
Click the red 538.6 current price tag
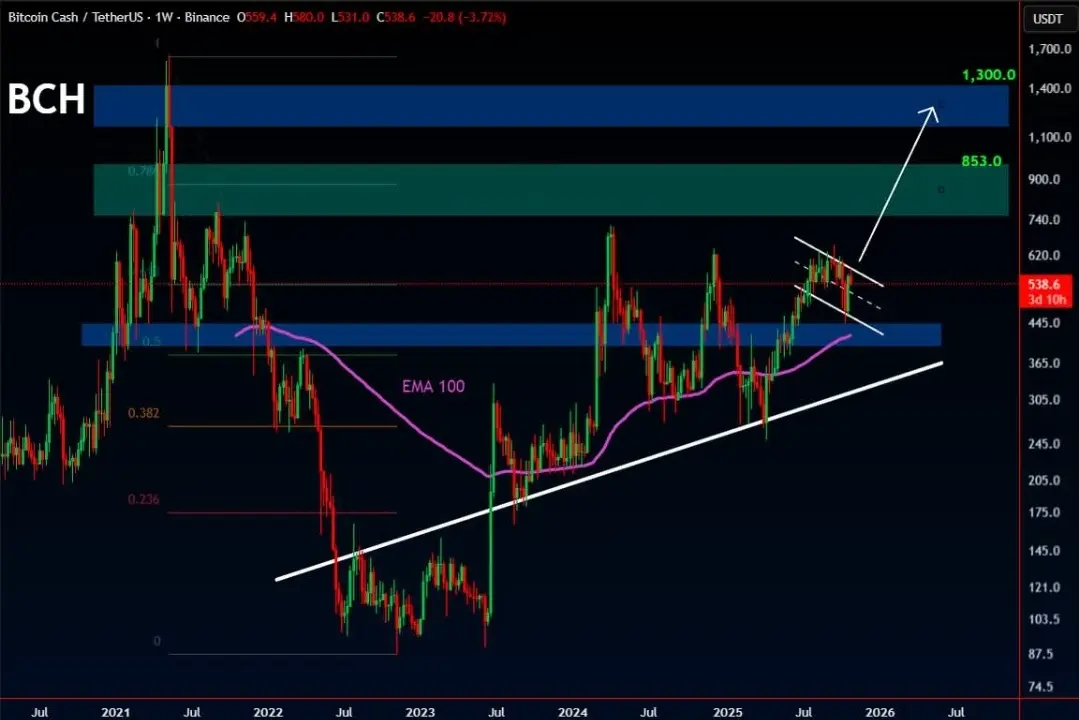pos(1047,291)
